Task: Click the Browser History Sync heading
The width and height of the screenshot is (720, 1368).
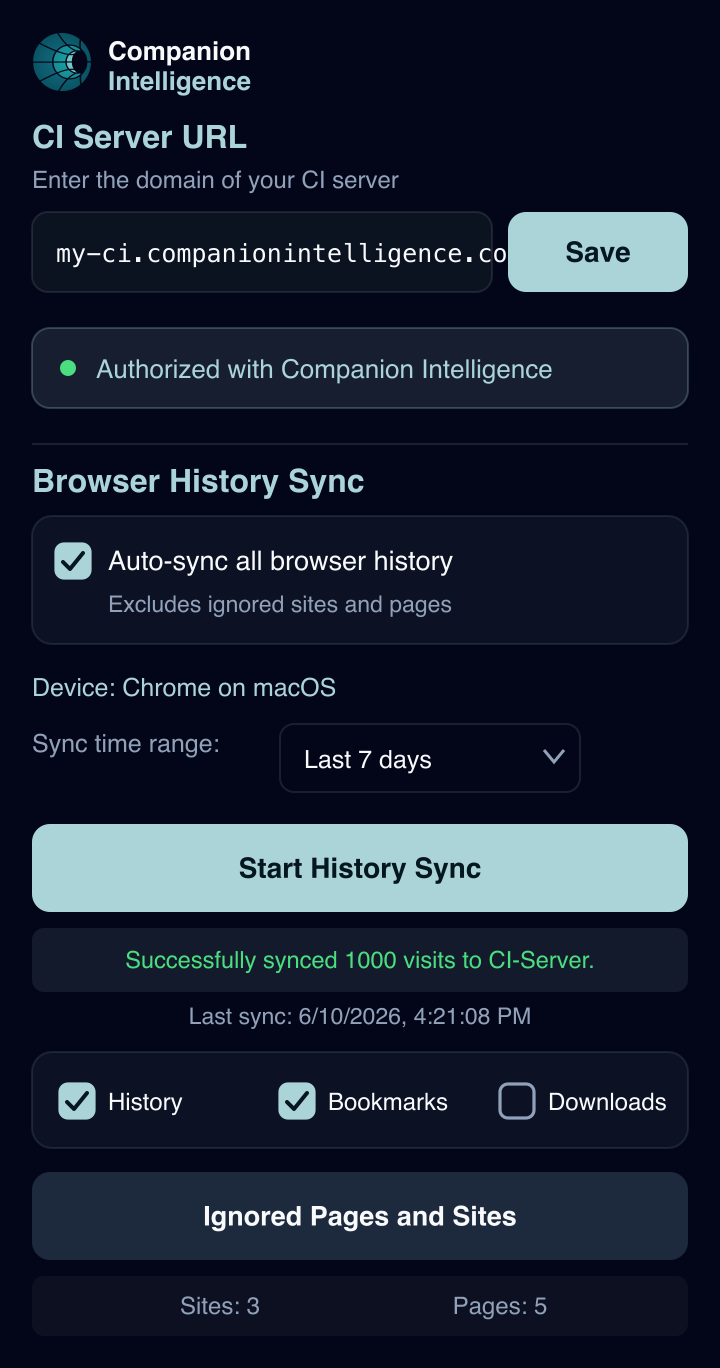Action: [x=199, y=481]
